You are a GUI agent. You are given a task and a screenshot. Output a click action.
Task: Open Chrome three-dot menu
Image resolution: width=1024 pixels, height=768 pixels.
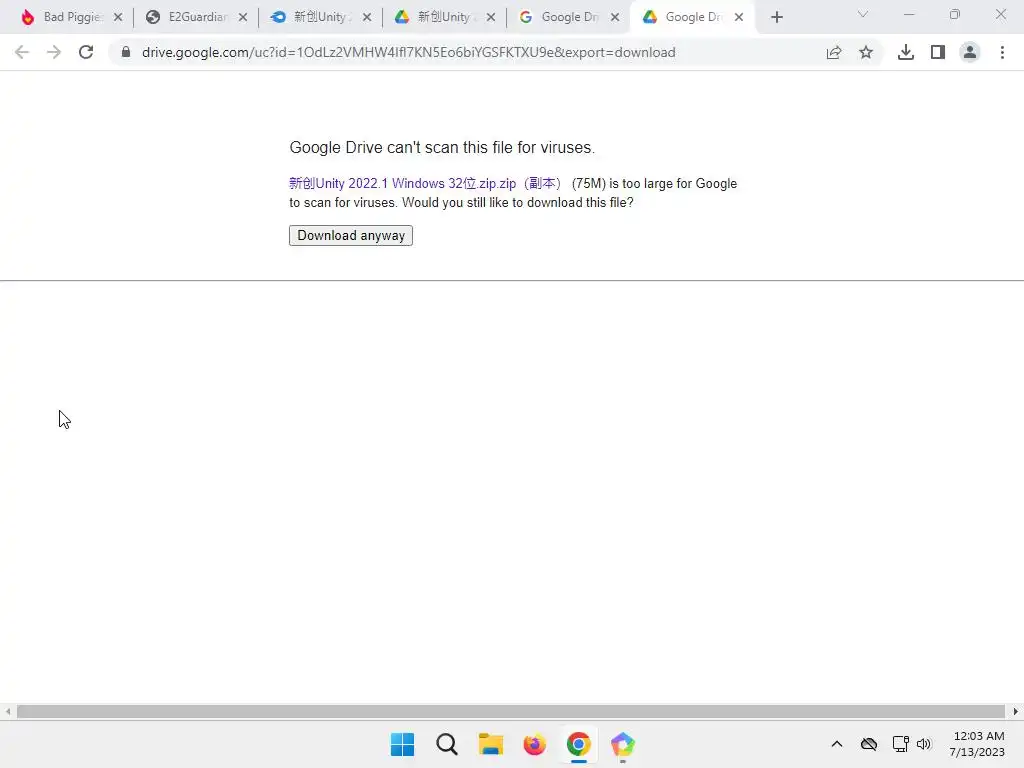(1002, 52)
